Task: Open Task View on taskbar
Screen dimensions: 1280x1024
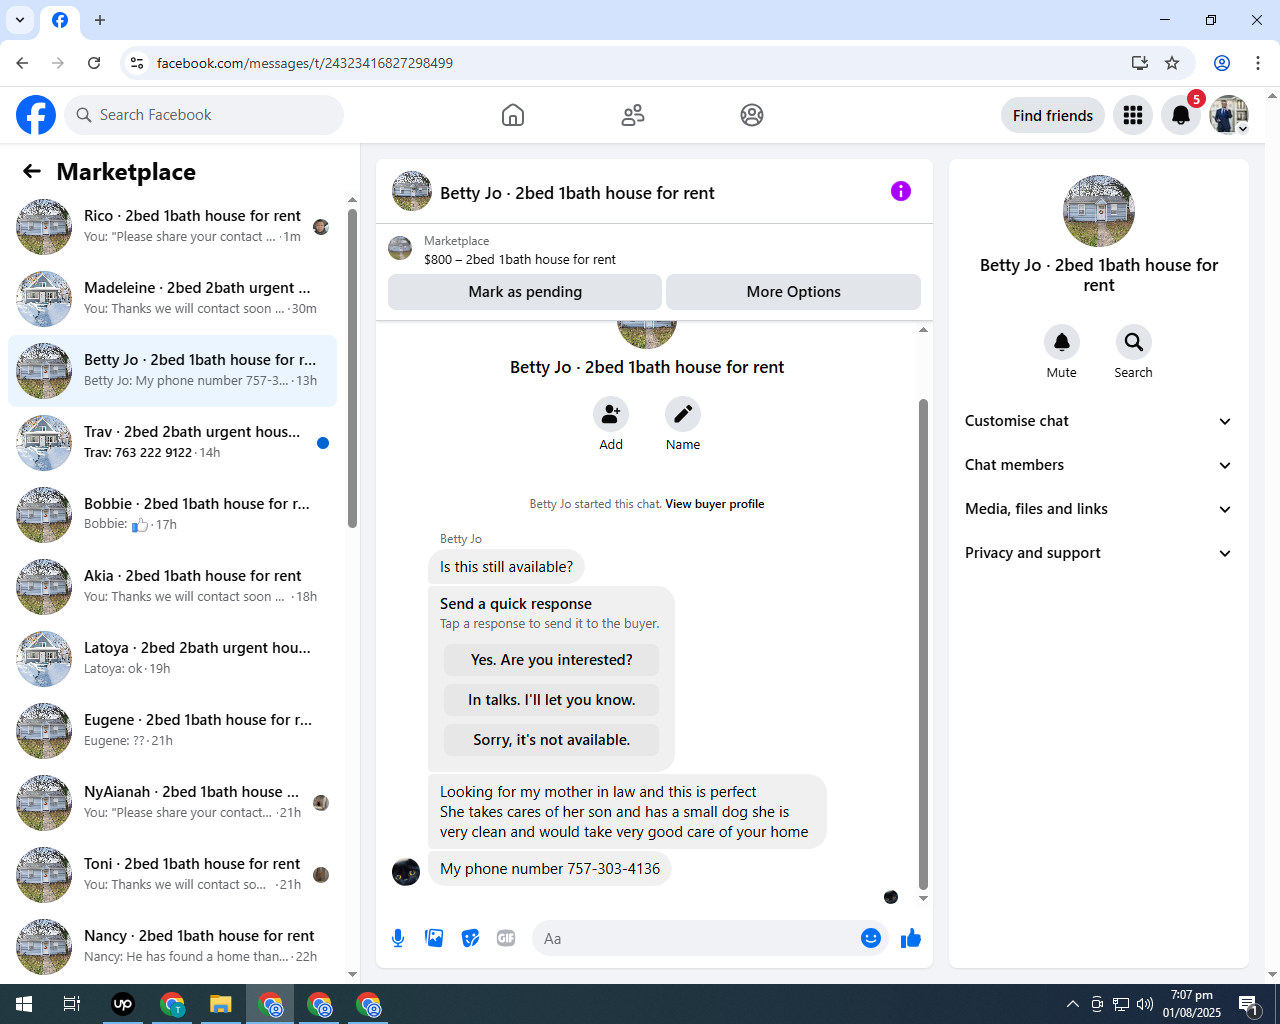Action: [x=72, y=1004]
